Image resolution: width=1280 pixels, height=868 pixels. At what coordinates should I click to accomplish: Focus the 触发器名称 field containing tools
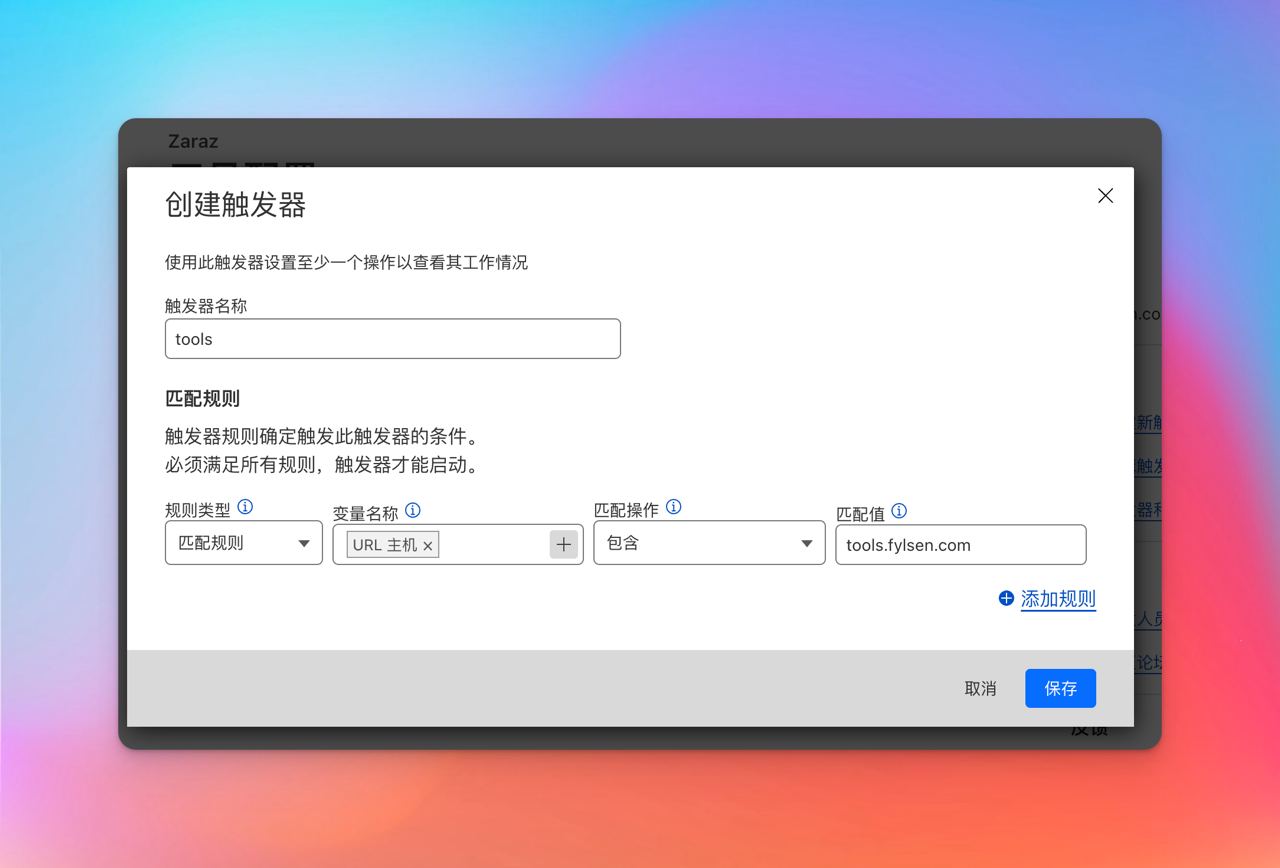(392, 339)
